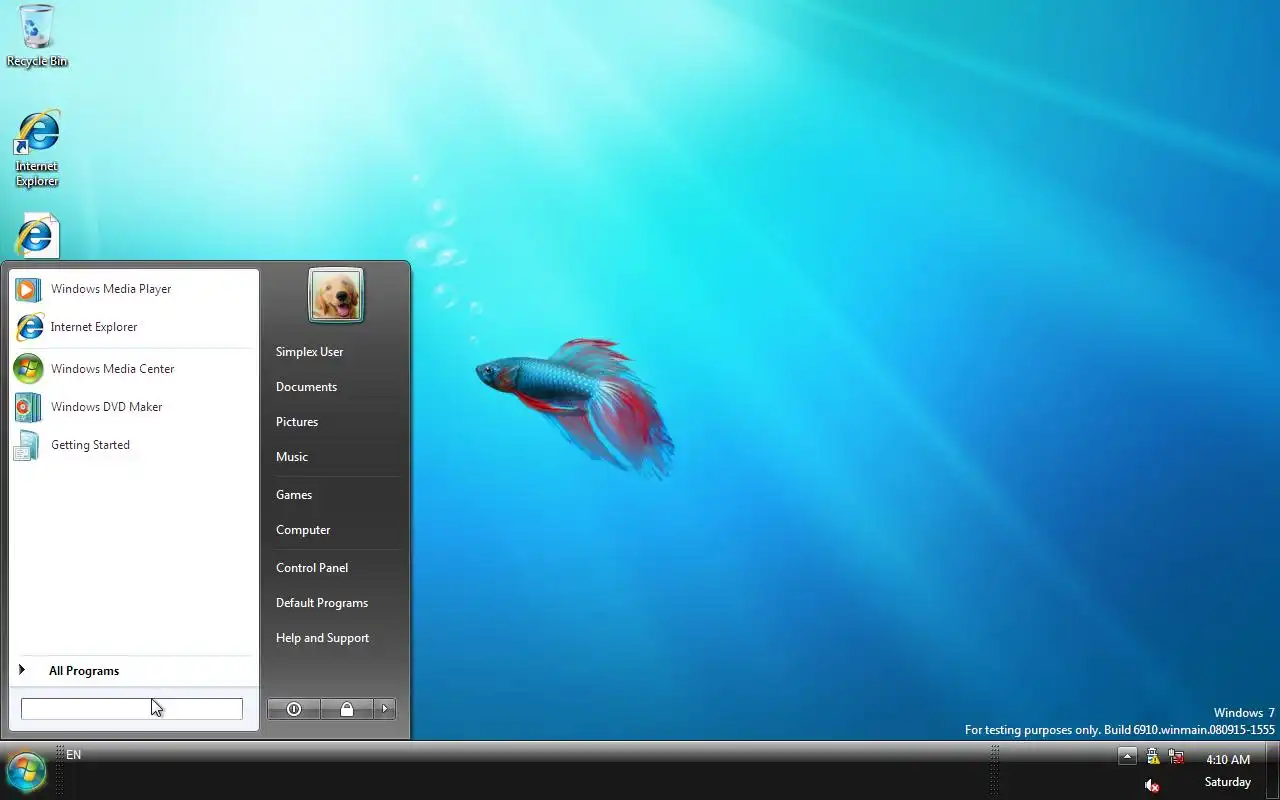Launch Internet Explorer from Start menu list
The image size is (1280, 800).
[134, 327]
